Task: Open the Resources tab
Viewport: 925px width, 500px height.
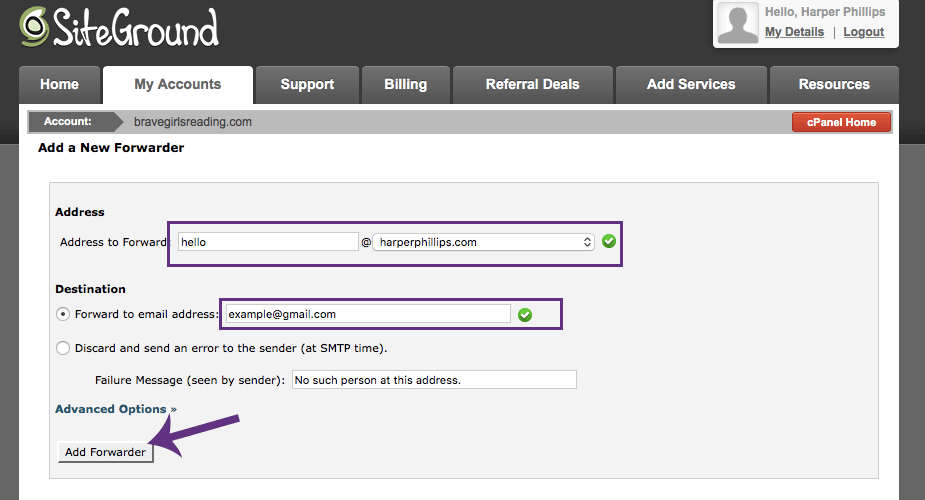Action: 834,85
